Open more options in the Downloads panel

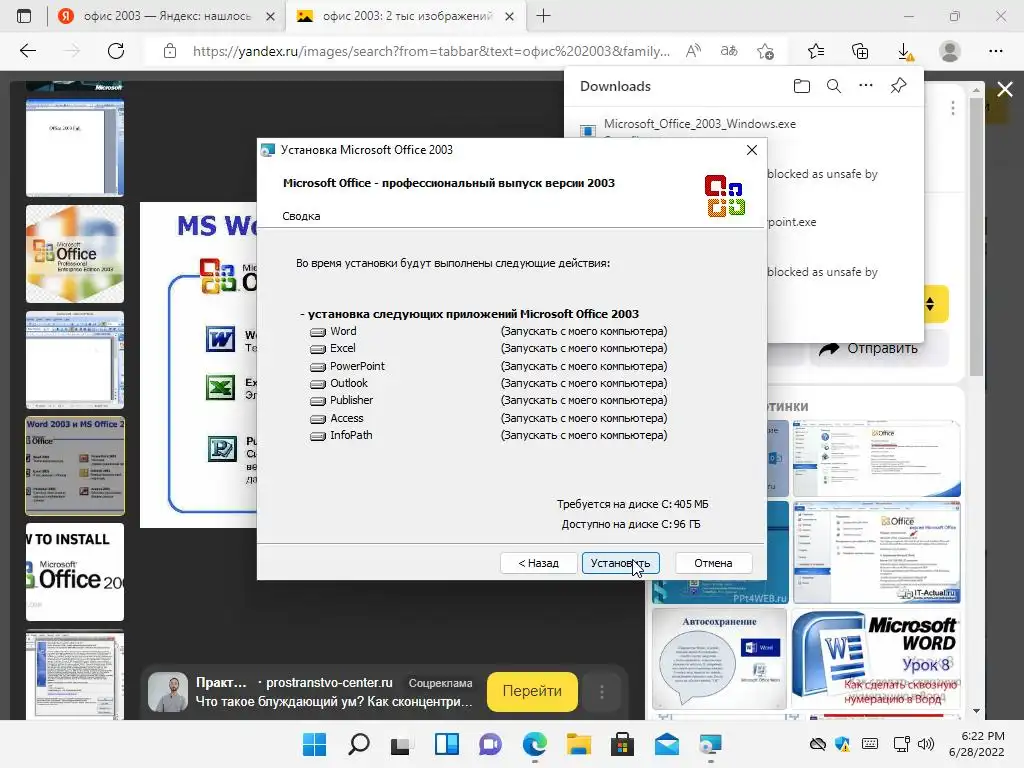click(x=866, y=86)
